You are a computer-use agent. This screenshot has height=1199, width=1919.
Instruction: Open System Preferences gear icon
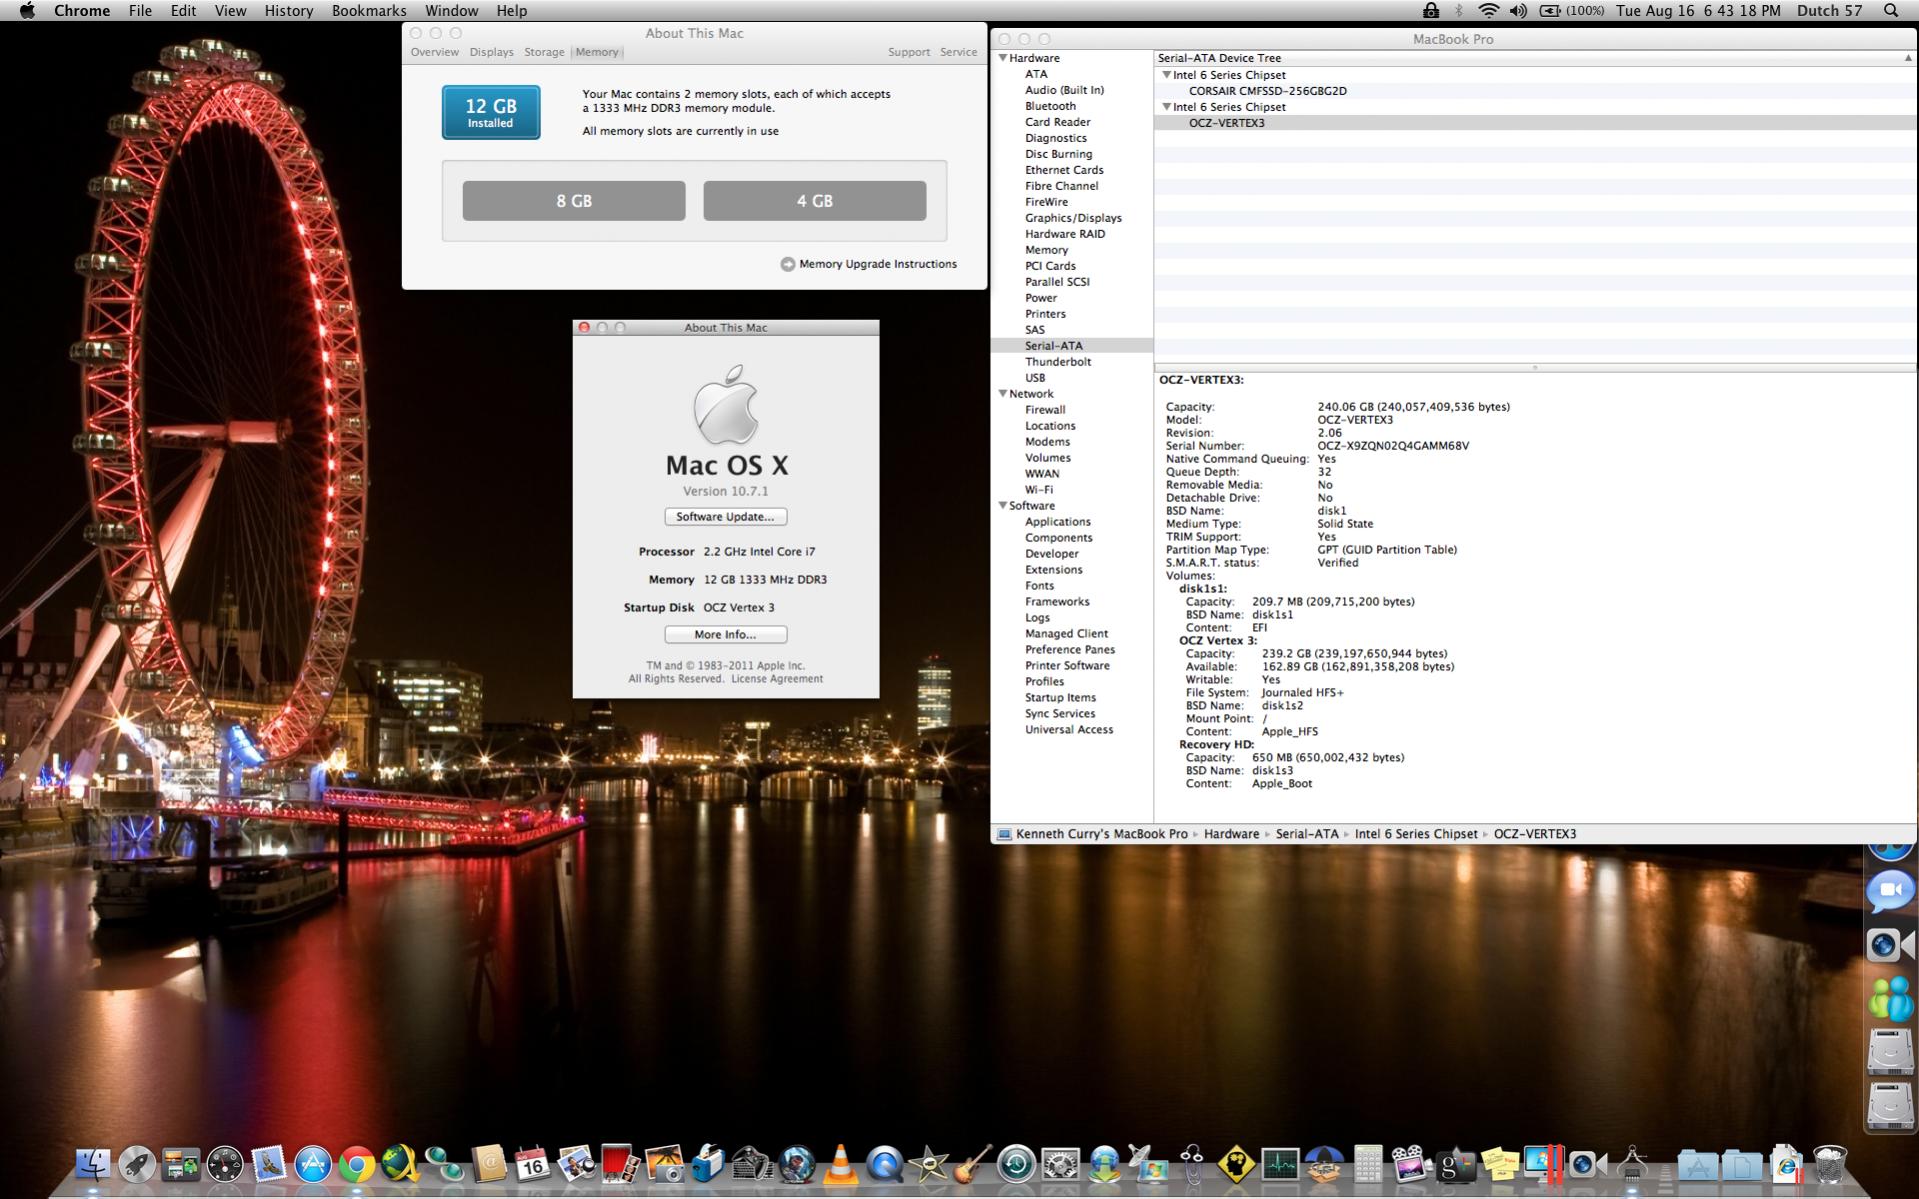tap(1060, 1165)
